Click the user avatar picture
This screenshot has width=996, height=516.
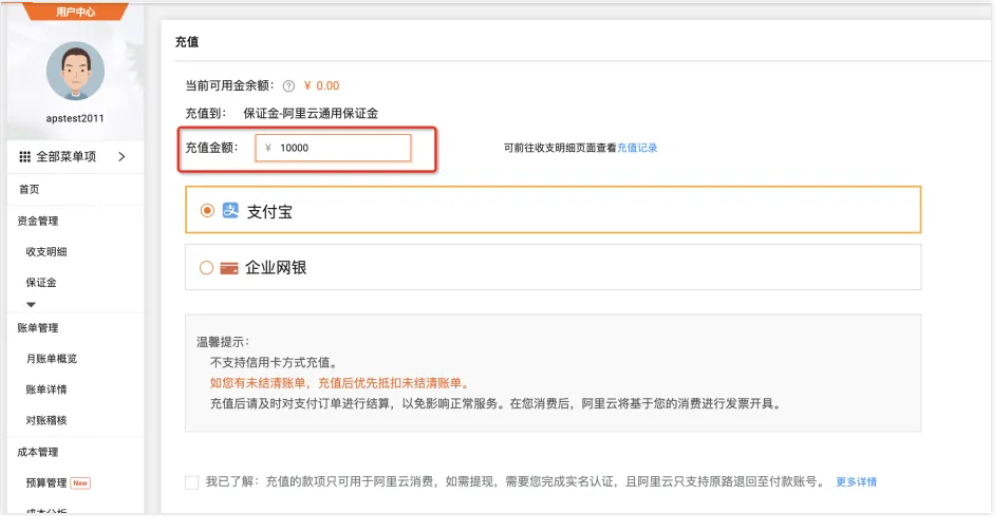[x=76, y=71]
